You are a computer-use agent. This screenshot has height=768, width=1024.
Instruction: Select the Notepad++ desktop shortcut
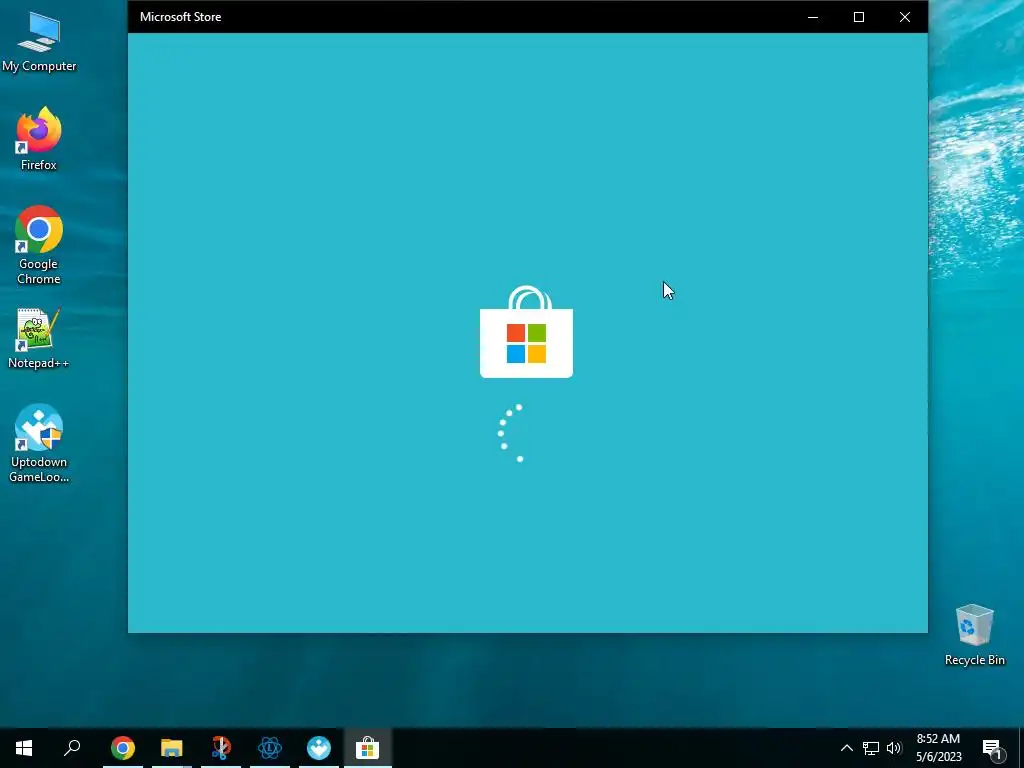coord(39,338)
